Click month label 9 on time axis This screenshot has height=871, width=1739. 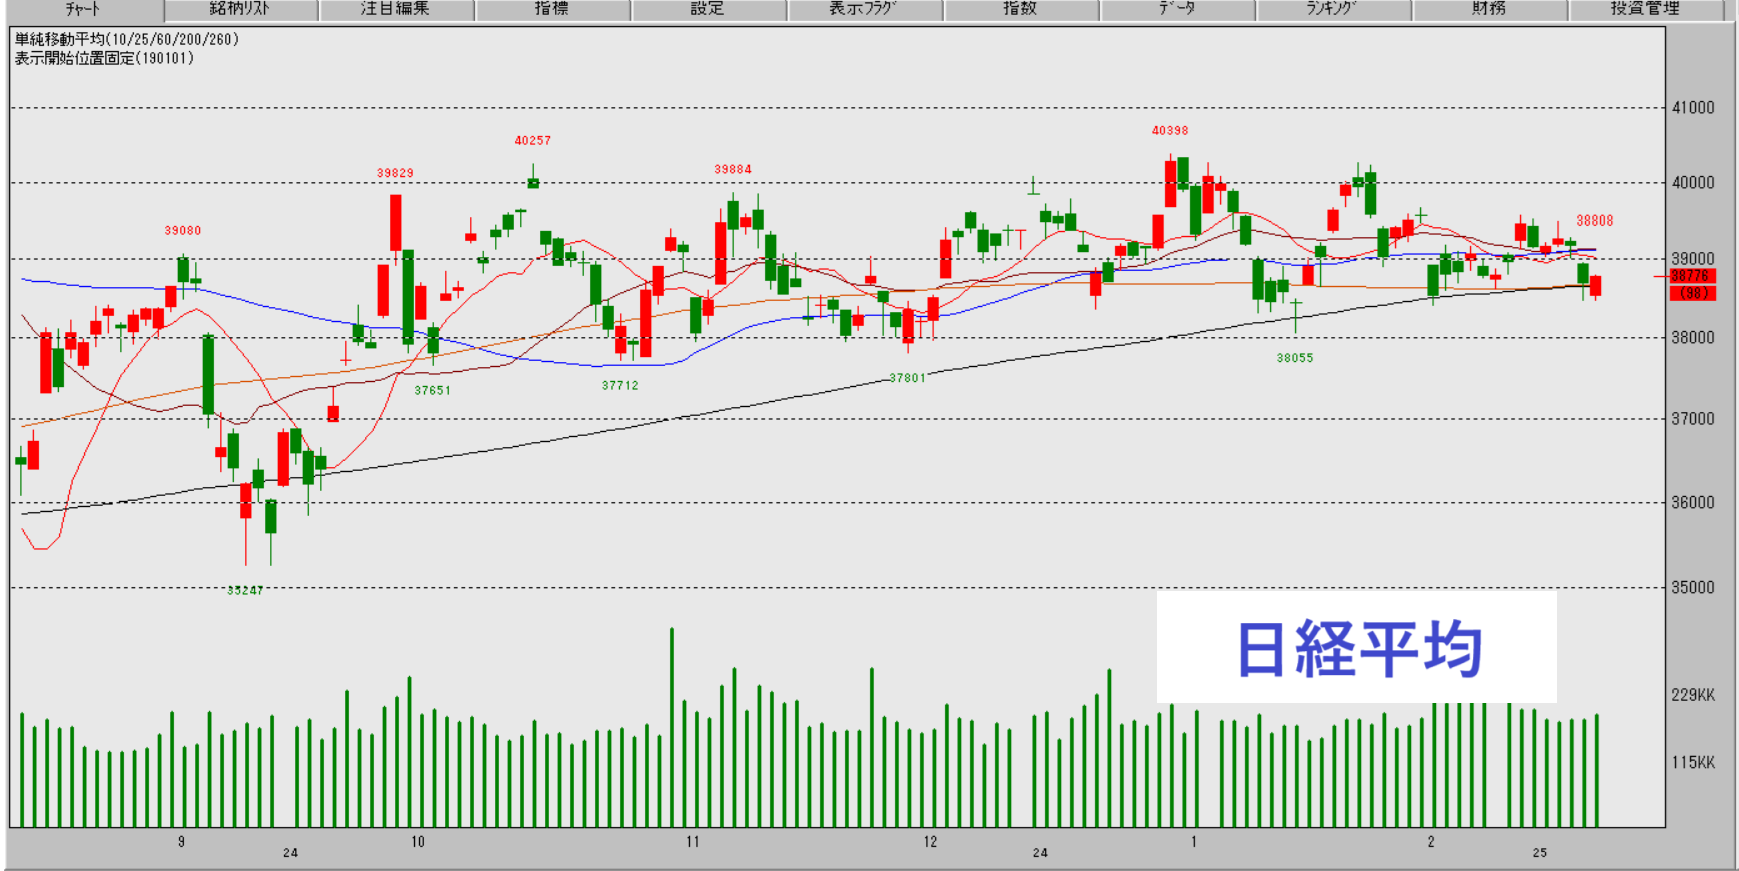click(181, 842)
